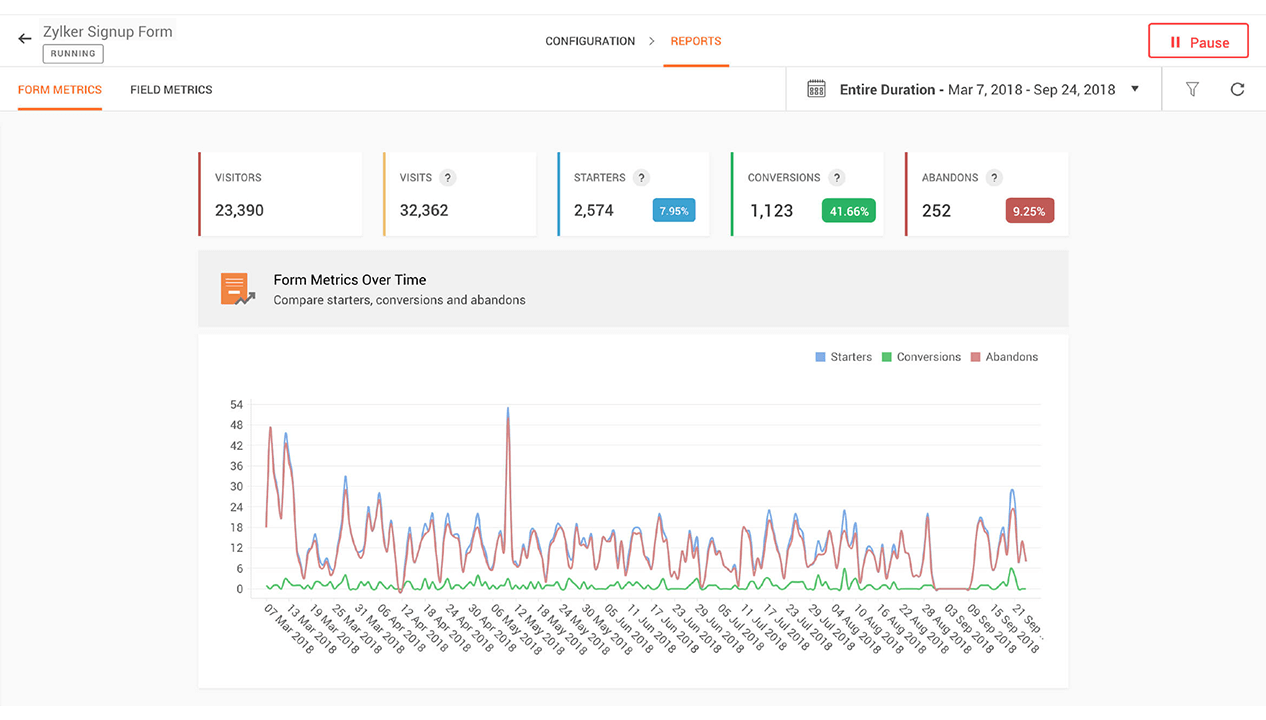1266x720 pixels.
Task: Click the 9.25% abandons badge
Action: pyautogui.click(x=1029, y=211)
